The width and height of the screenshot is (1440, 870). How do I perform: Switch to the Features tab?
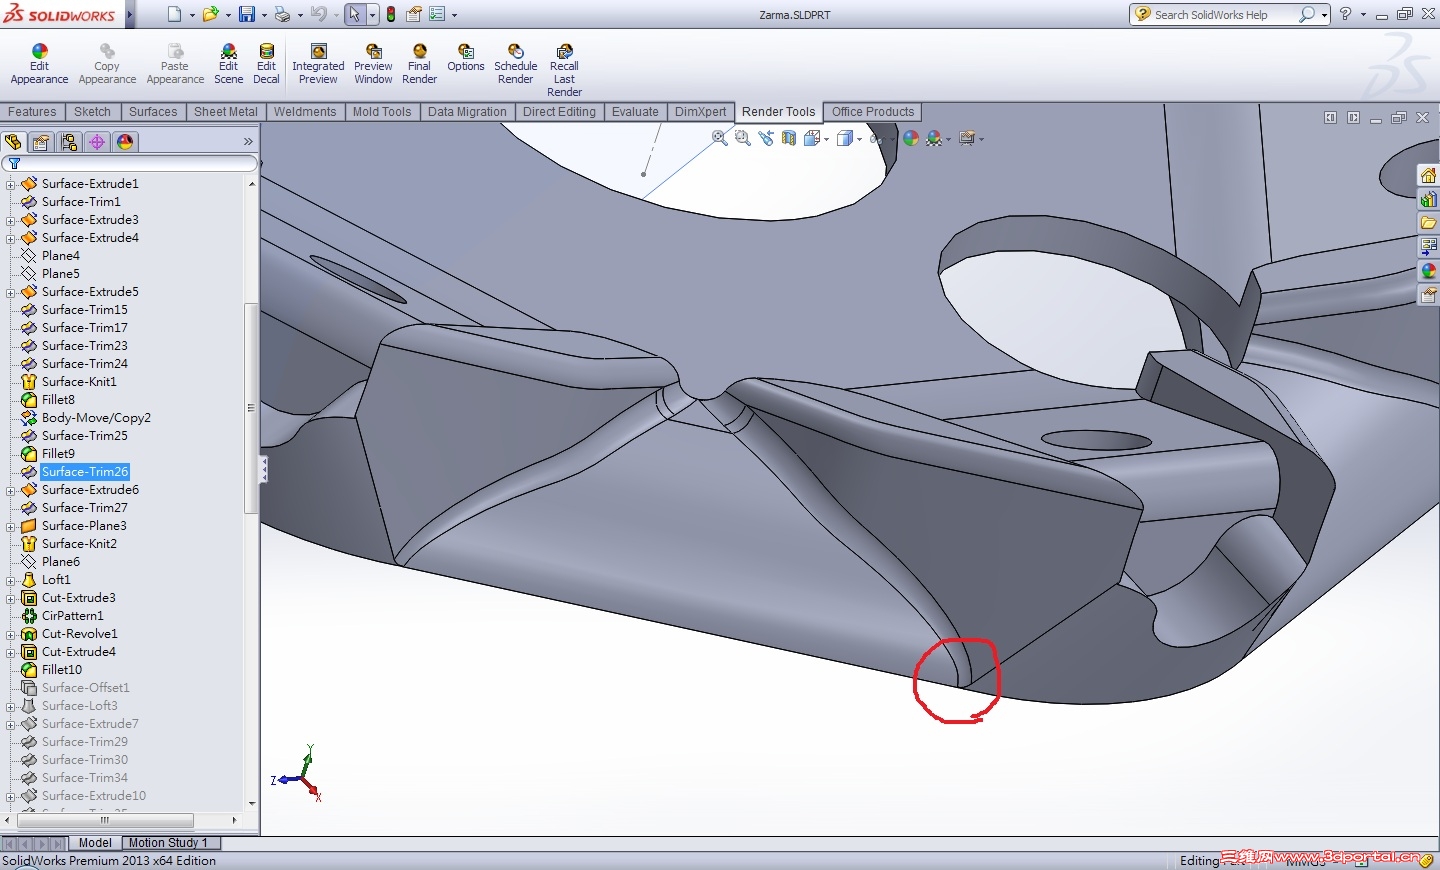coord(33,112)
